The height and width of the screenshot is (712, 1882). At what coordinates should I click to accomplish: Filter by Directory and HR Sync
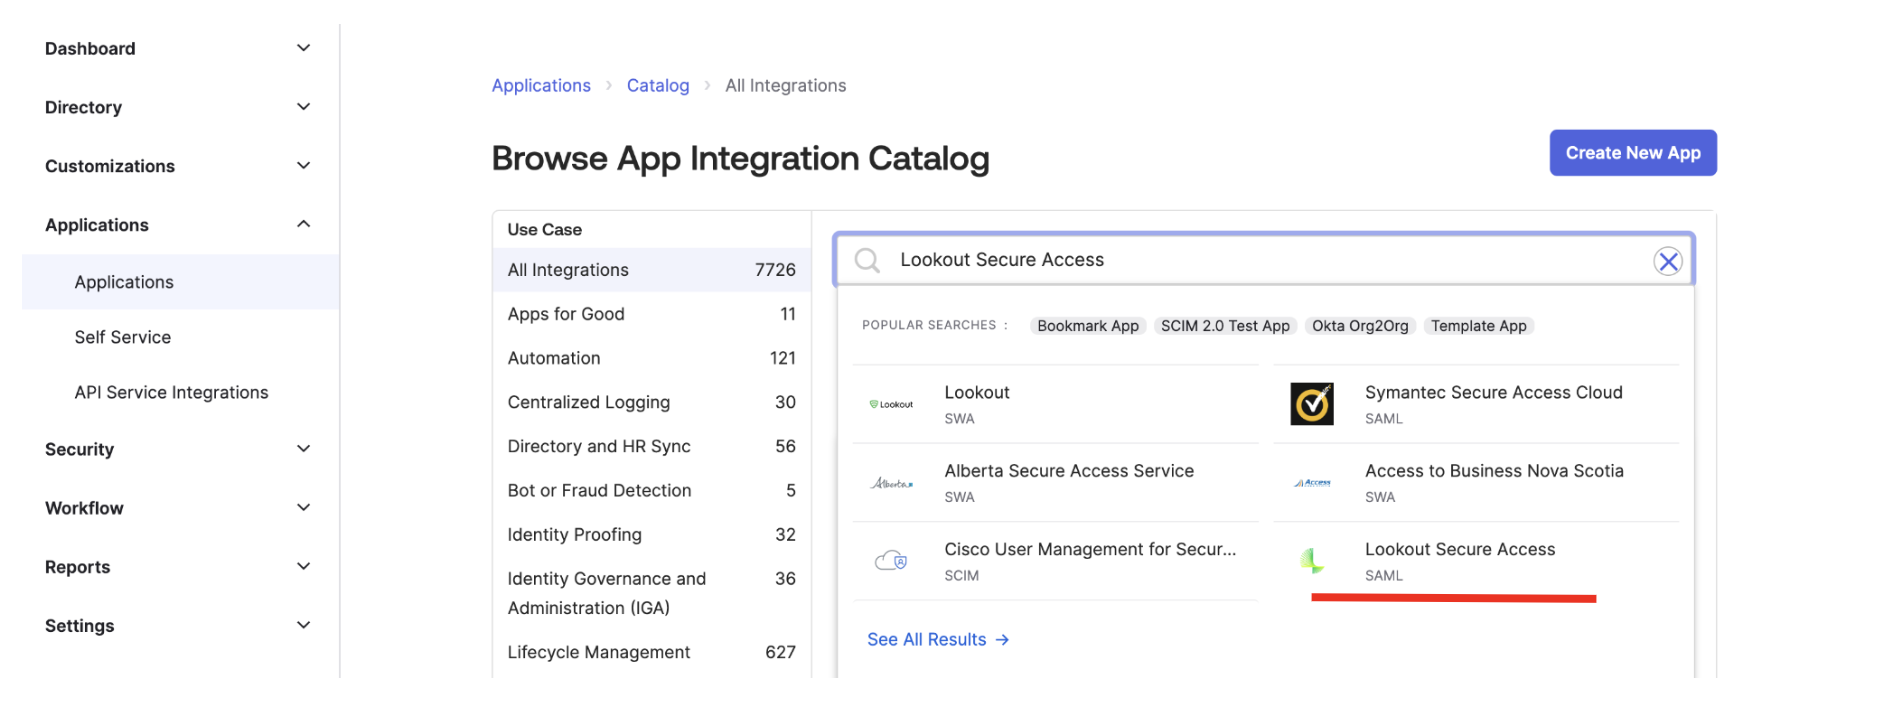(x=651, y=446)
